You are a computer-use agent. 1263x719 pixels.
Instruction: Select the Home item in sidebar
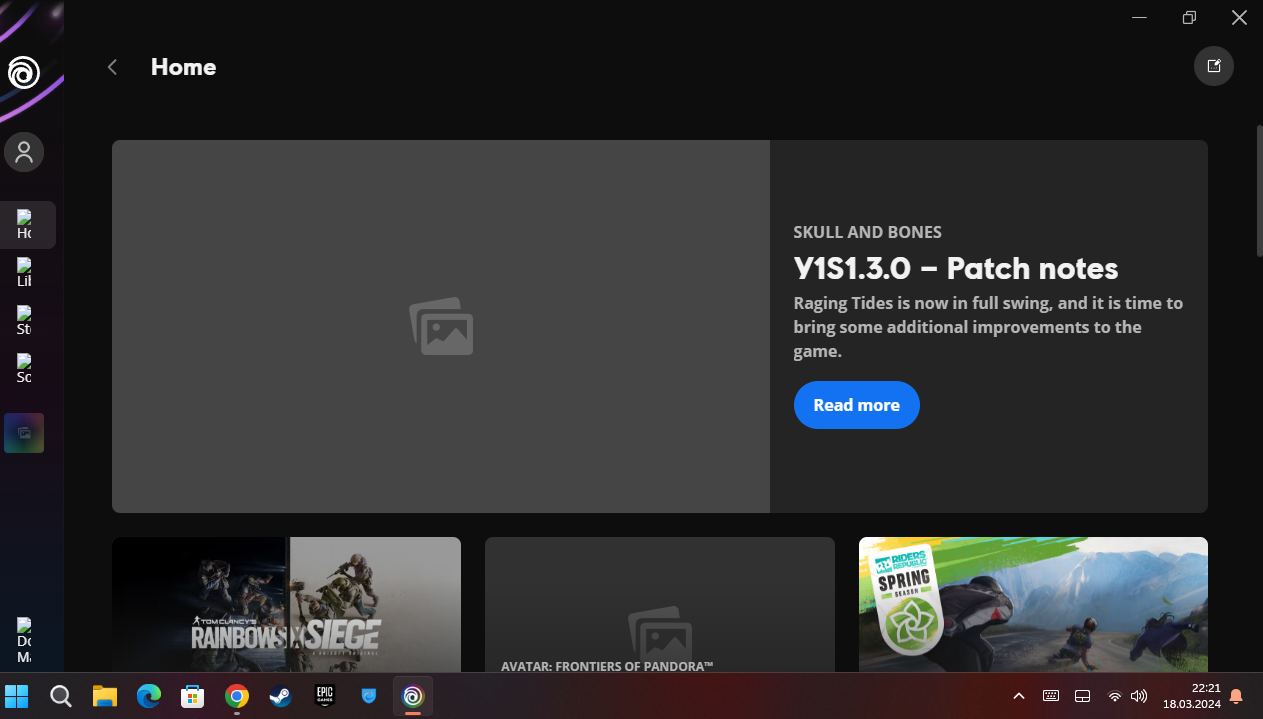(28, 225)
